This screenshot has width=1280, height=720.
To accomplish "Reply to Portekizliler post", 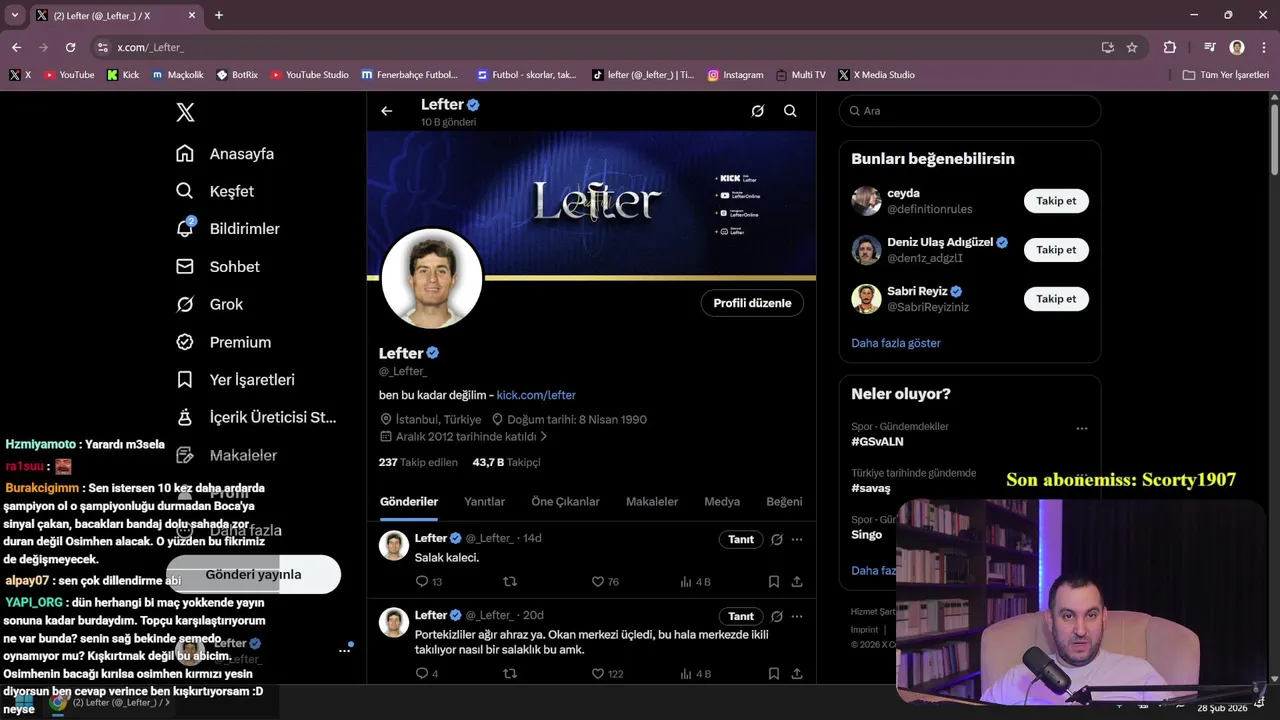I will tap(426, 673).
